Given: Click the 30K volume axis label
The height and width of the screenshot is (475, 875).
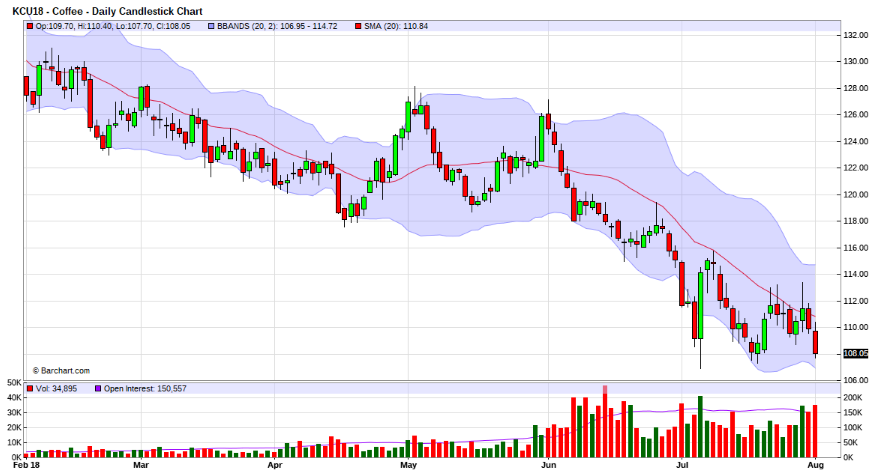Looking at the screenshot, I should click(14, 412).
